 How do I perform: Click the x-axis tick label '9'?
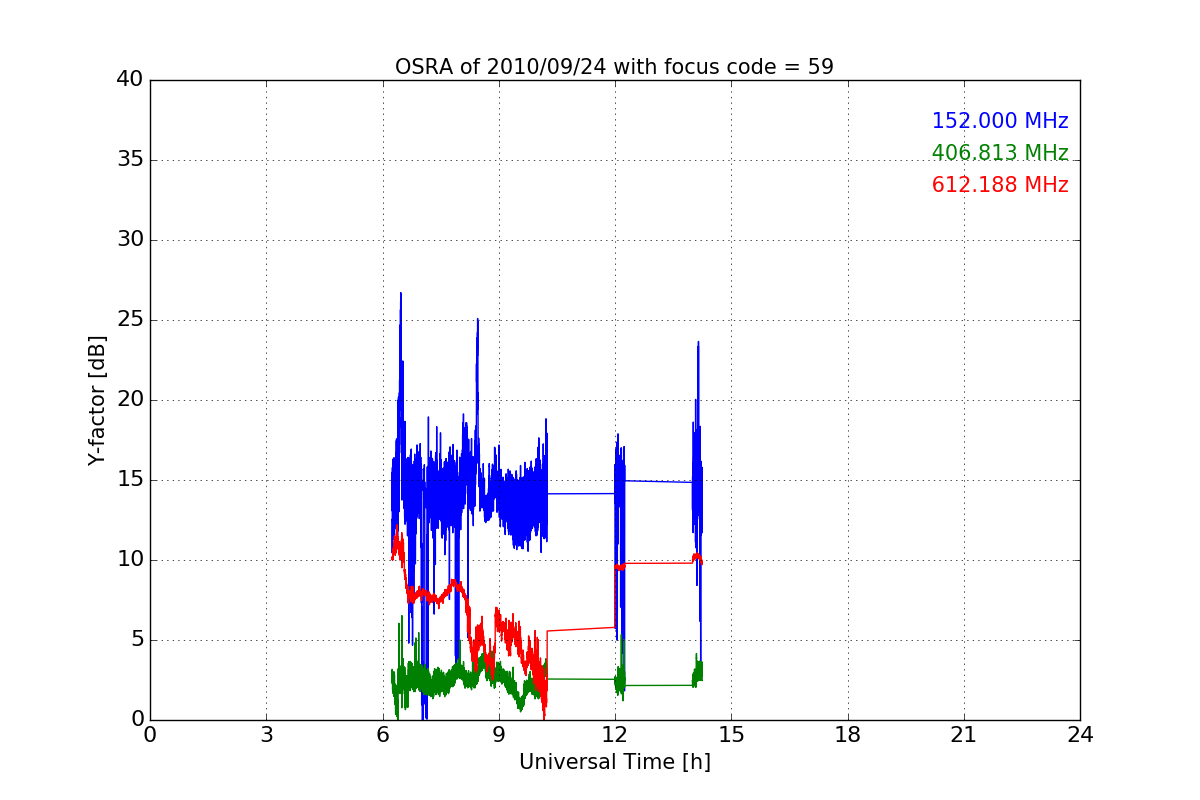point(499,735)
